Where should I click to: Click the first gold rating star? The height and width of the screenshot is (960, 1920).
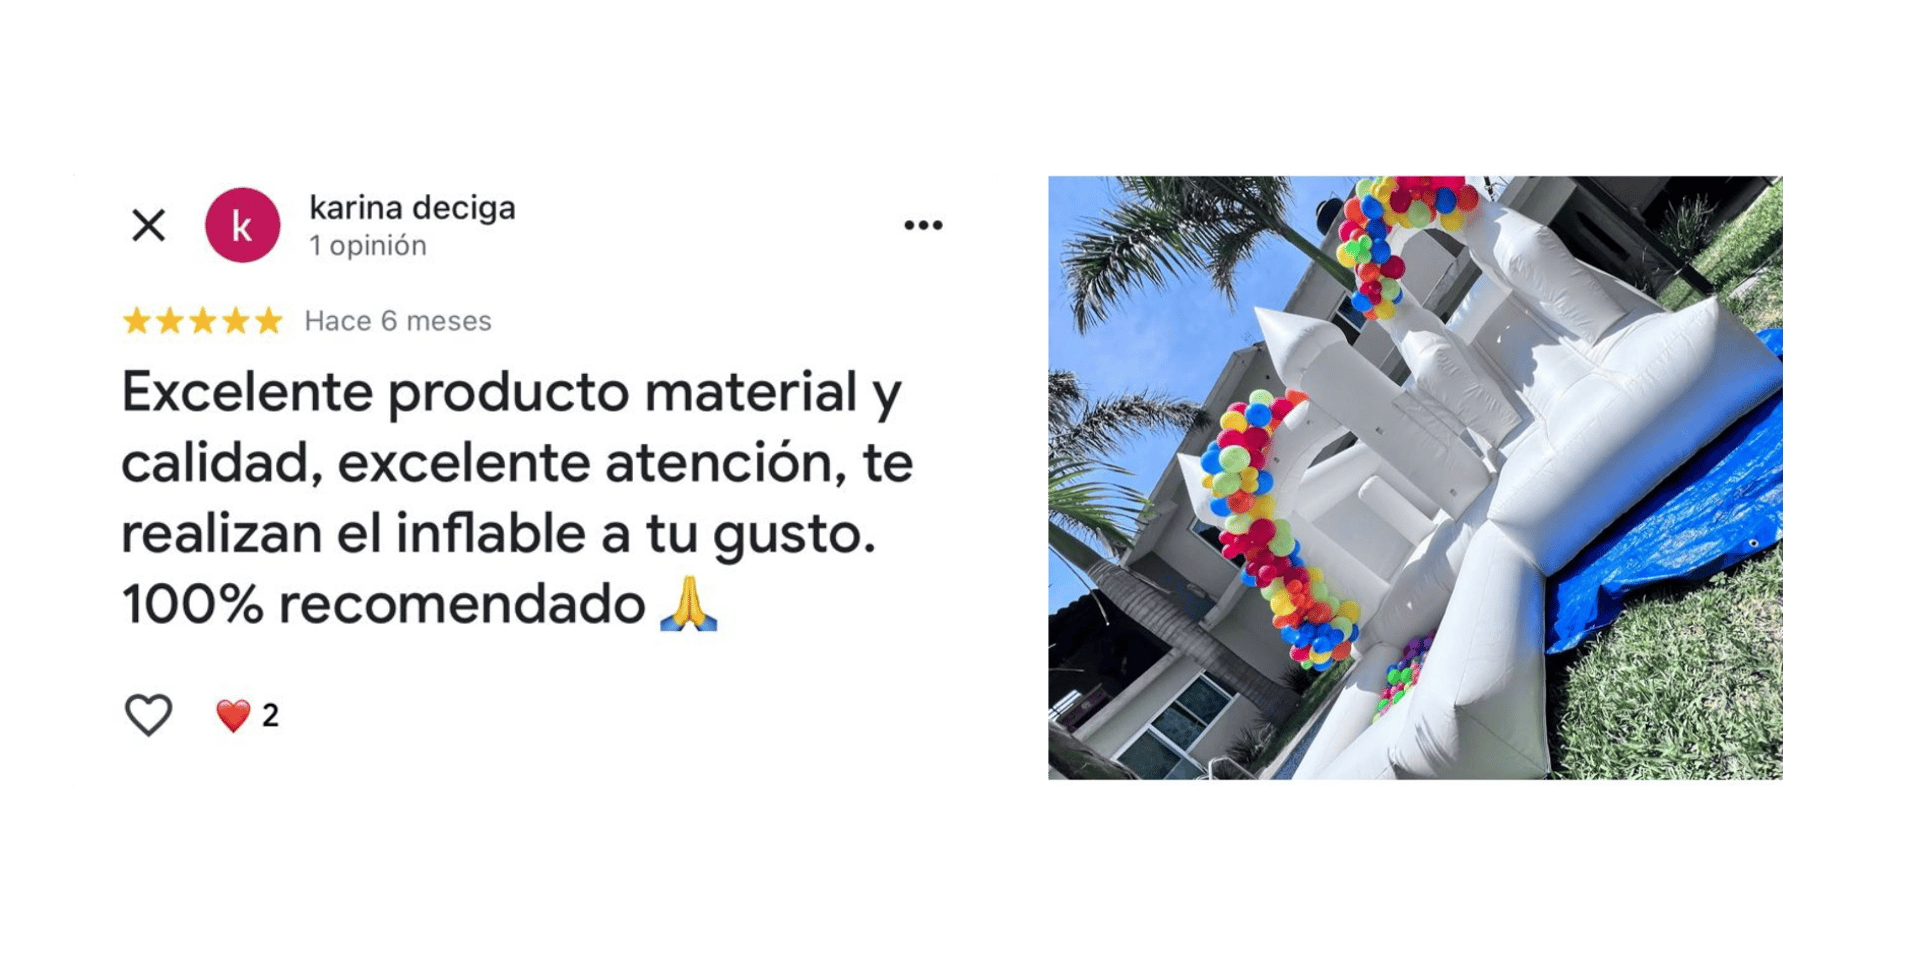136,321
